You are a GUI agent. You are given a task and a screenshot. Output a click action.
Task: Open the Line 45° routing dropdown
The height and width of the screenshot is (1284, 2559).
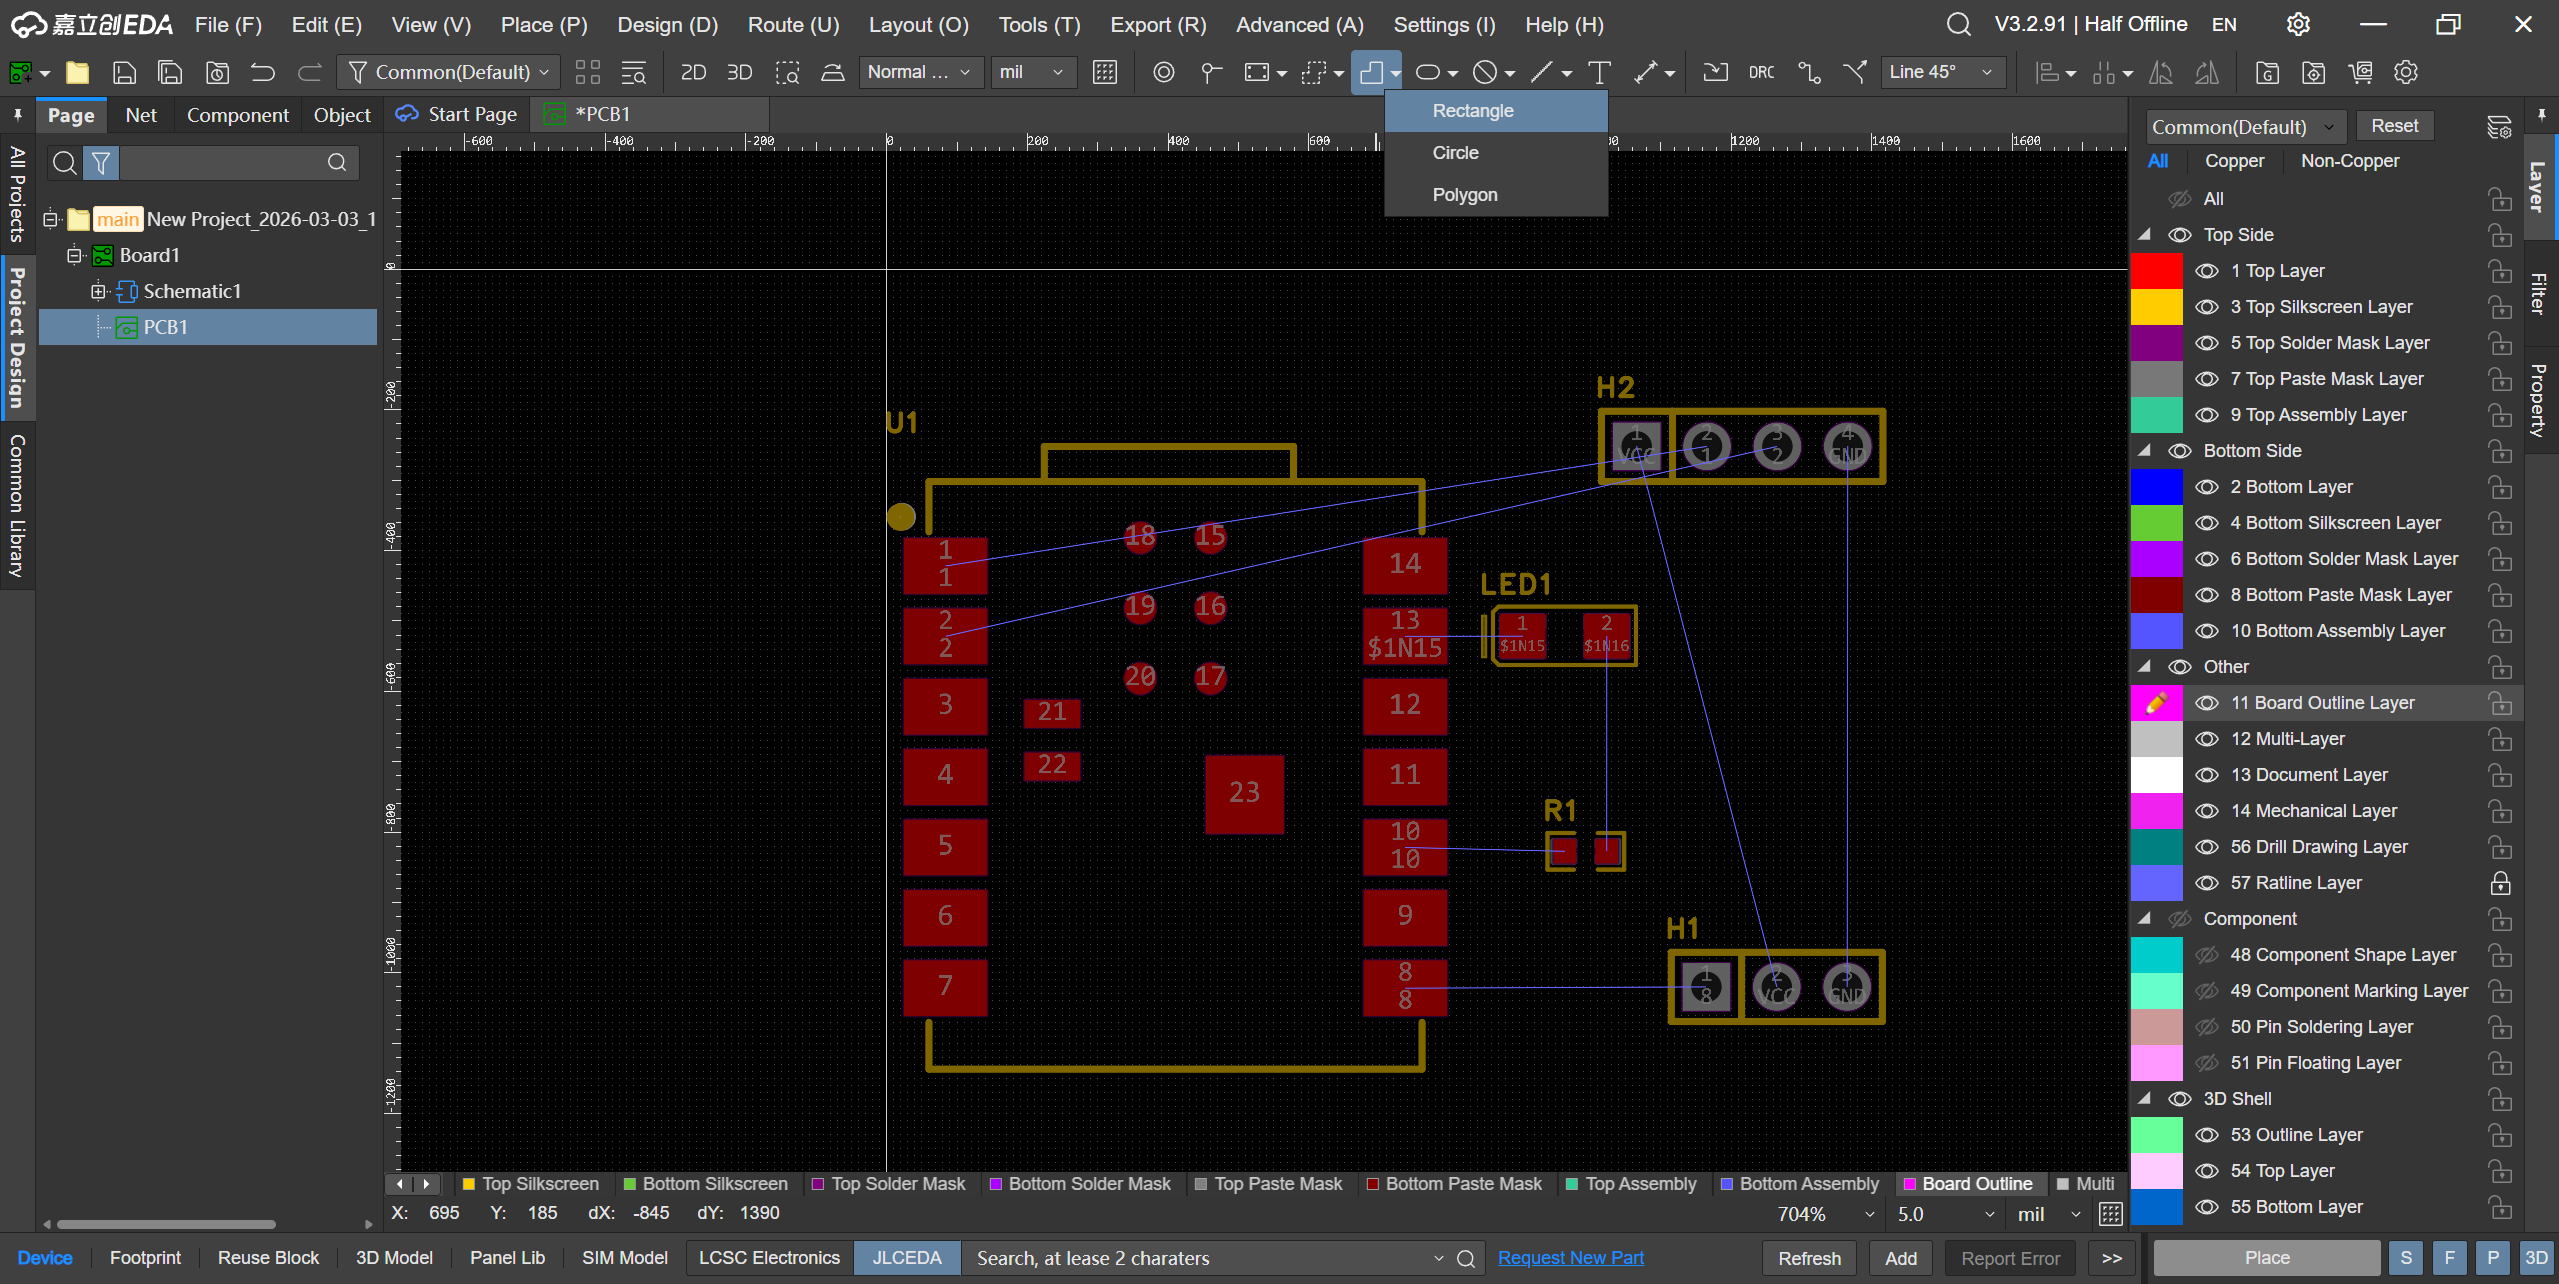tap(1940, 72)
